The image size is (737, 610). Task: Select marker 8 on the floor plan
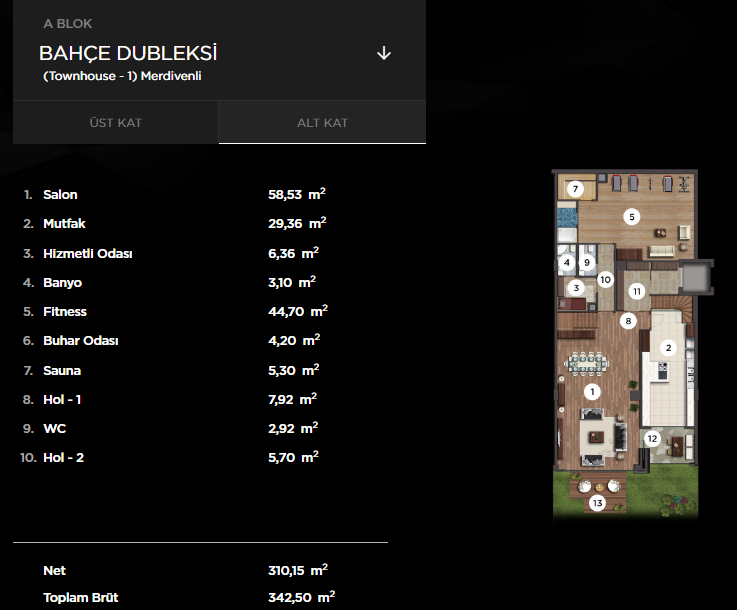(x=628, y=321)
